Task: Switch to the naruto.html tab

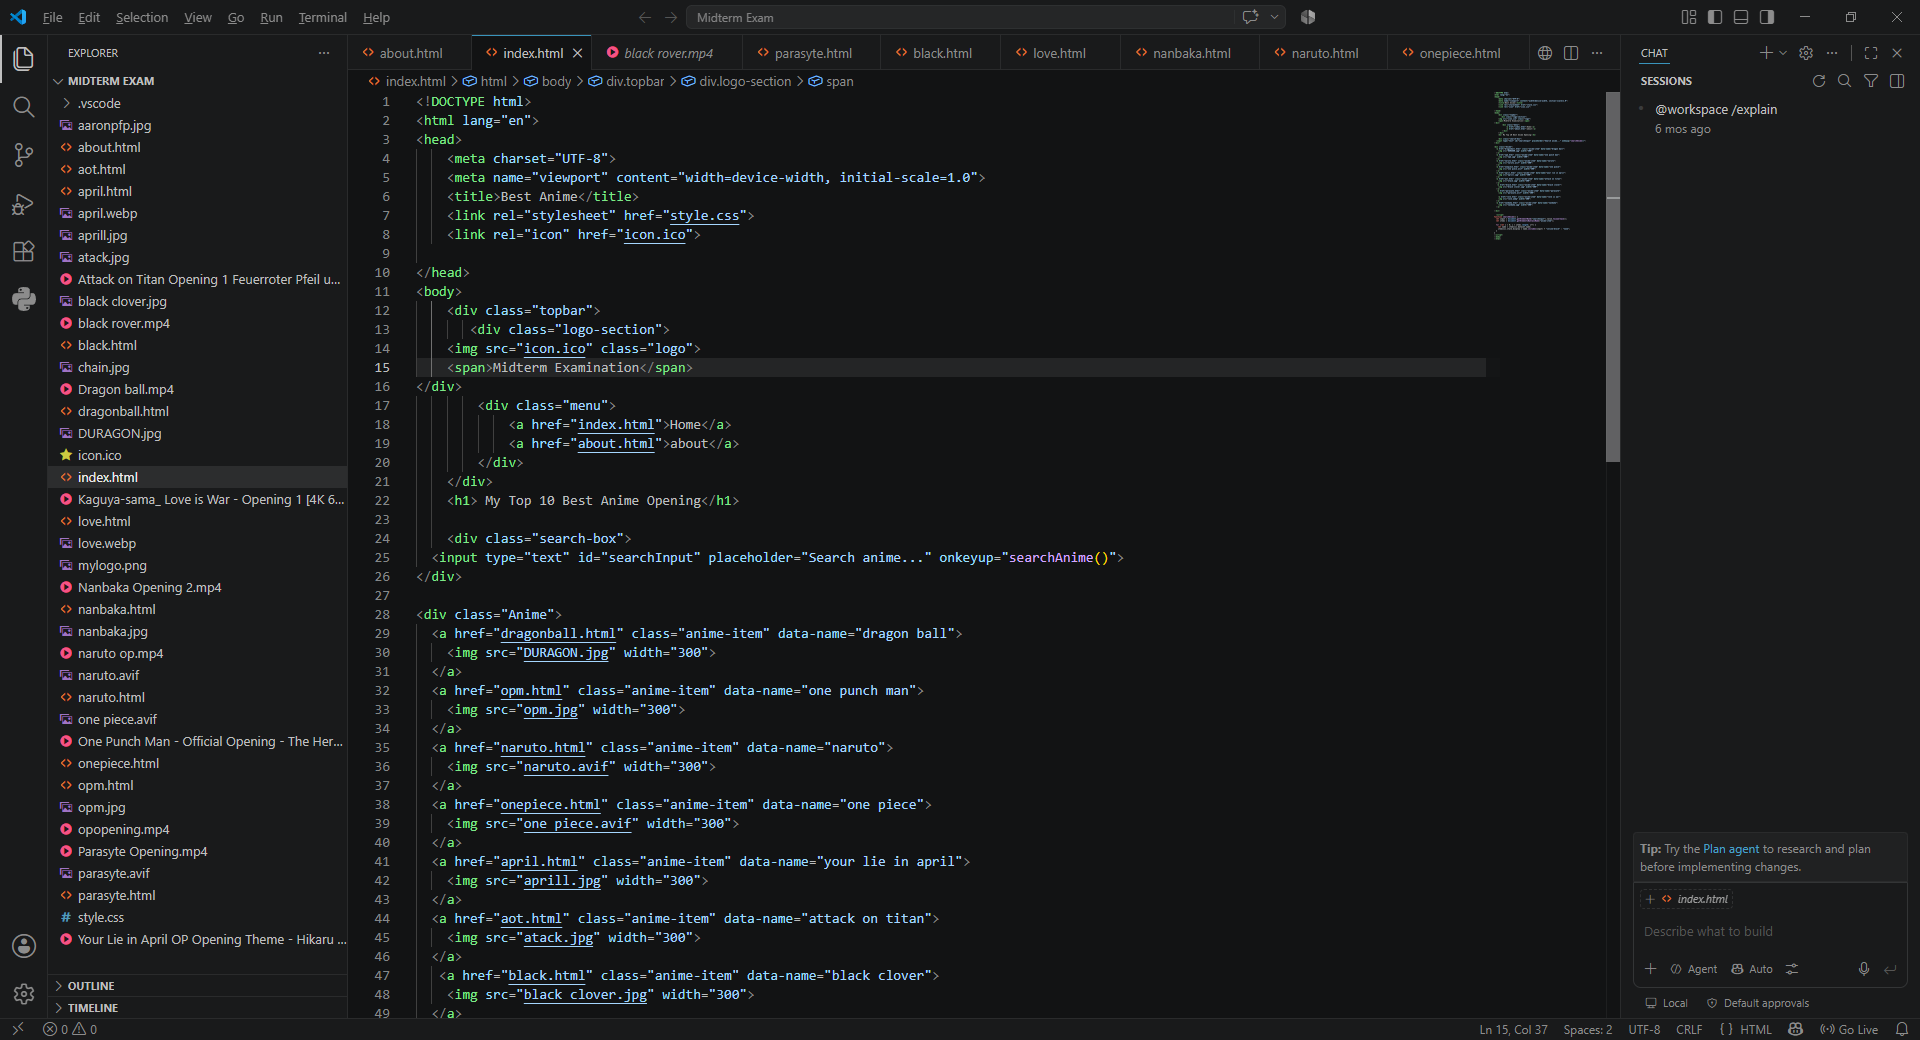Action: pyautogui.click(x=1324, y=53)
